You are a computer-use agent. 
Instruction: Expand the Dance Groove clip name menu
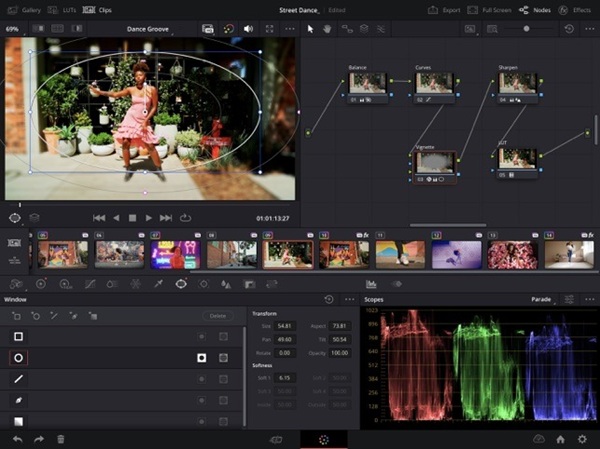tap(150, 29)
